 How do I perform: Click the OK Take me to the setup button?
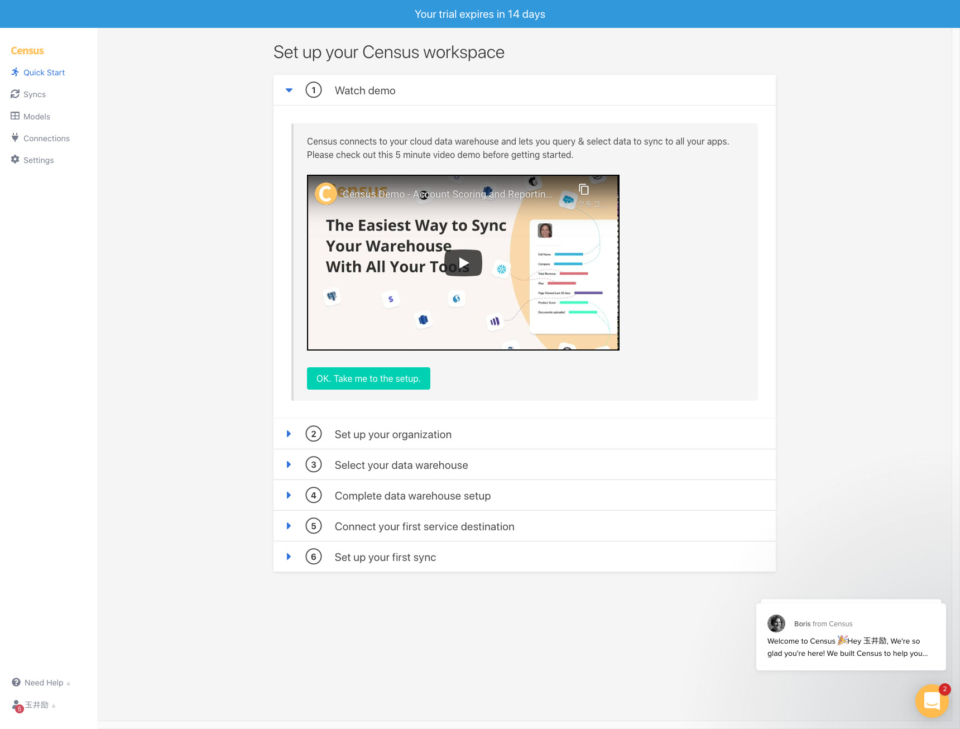coord(368,378)
